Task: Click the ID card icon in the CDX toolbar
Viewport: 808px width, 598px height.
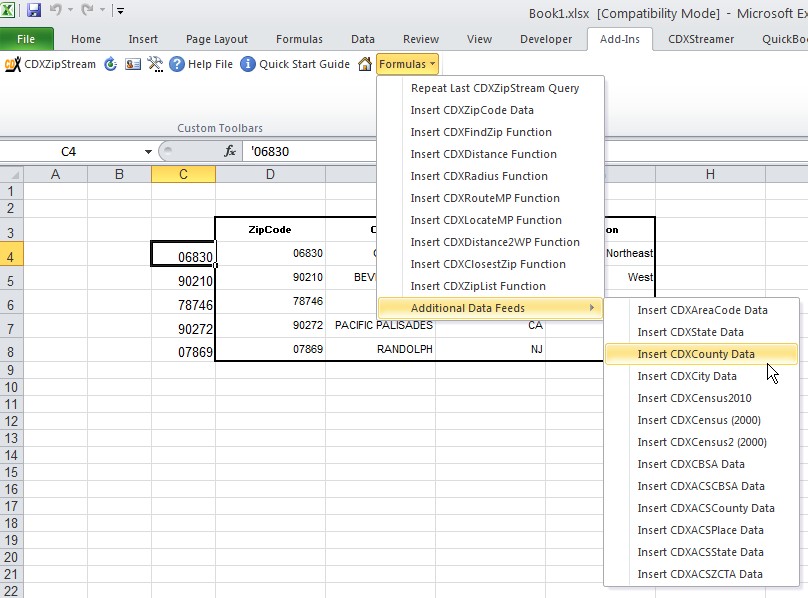Action: [x=133, y=64]
